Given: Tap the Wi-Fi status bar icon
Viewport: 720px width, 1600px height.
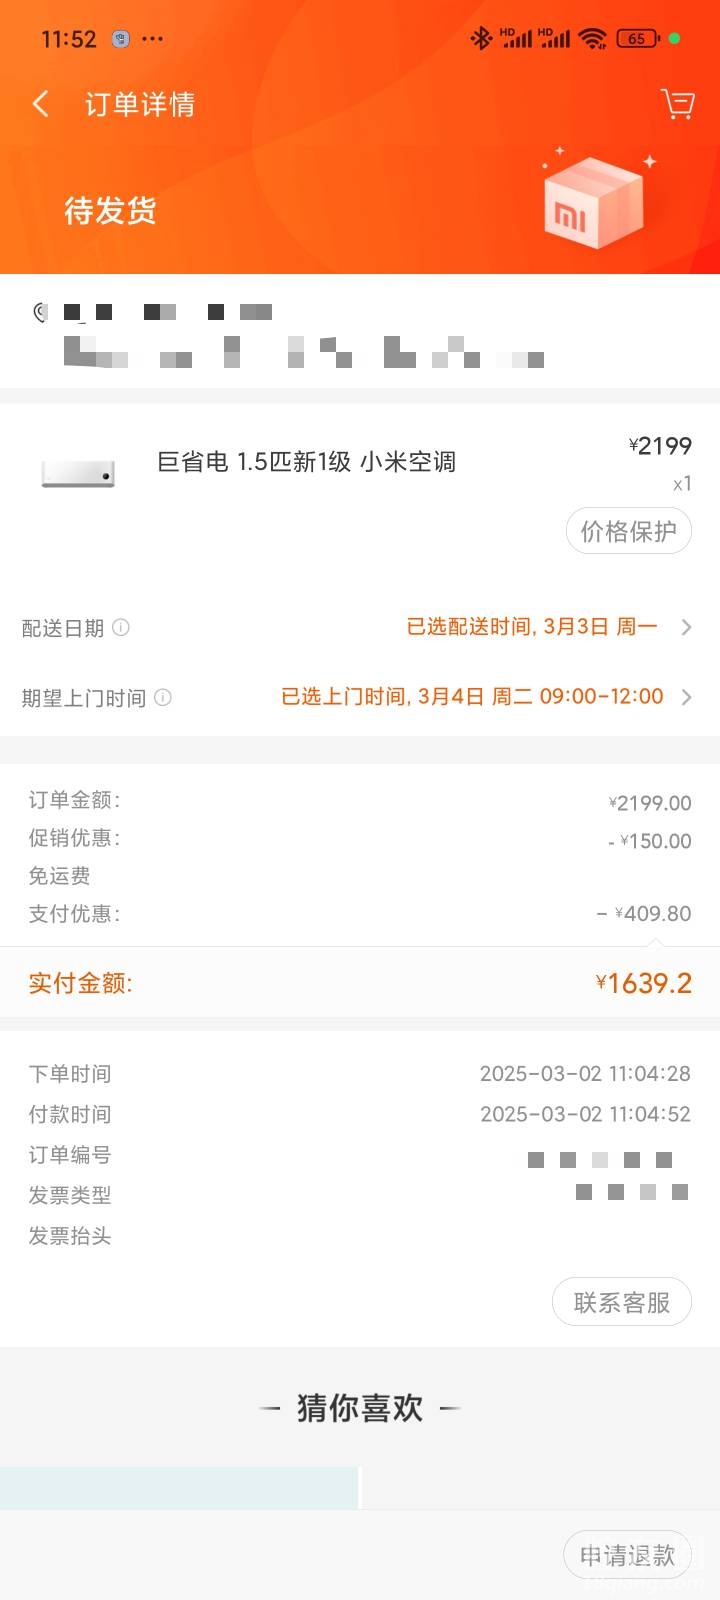Looking at the screenshot, I should tap(592, 39).
